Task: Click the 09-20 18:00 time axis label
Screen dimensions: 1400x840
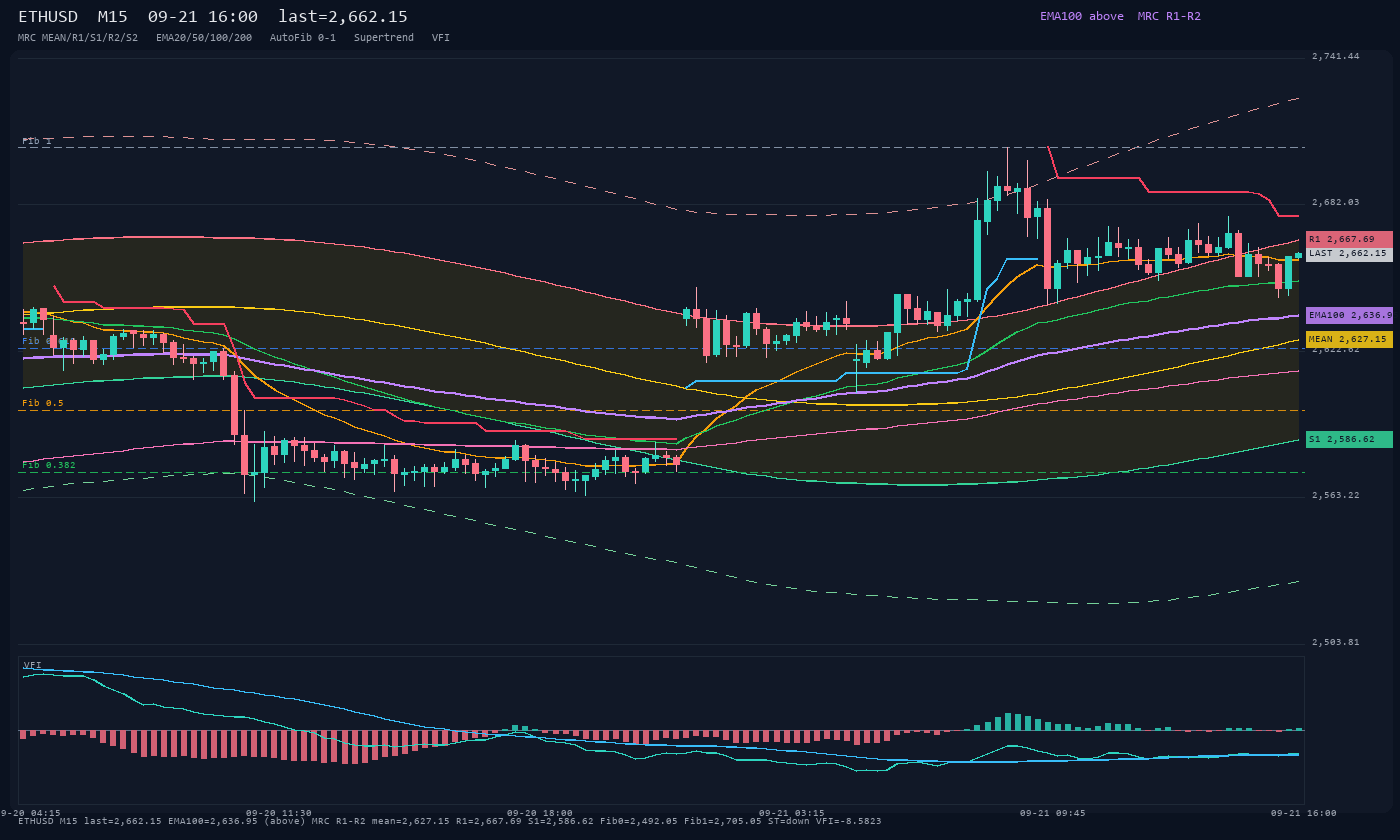Action: pyautogui.click(x=540, y=813)
